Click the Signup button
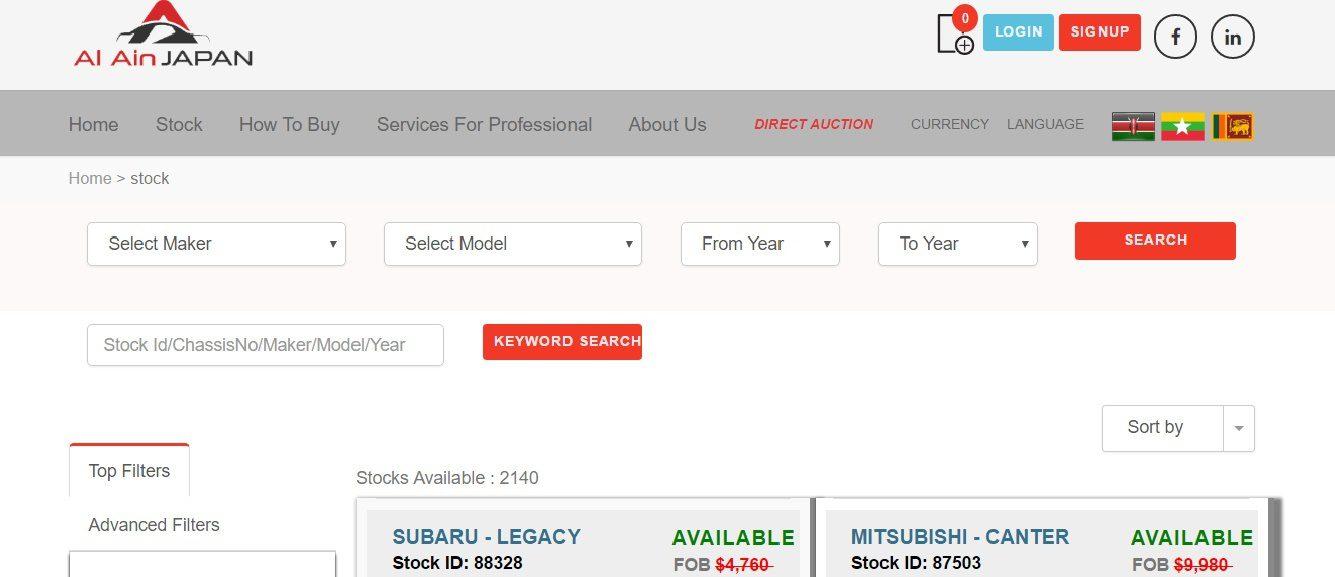The height and width of the screenshot is (577, 1335). point(1100,32)
